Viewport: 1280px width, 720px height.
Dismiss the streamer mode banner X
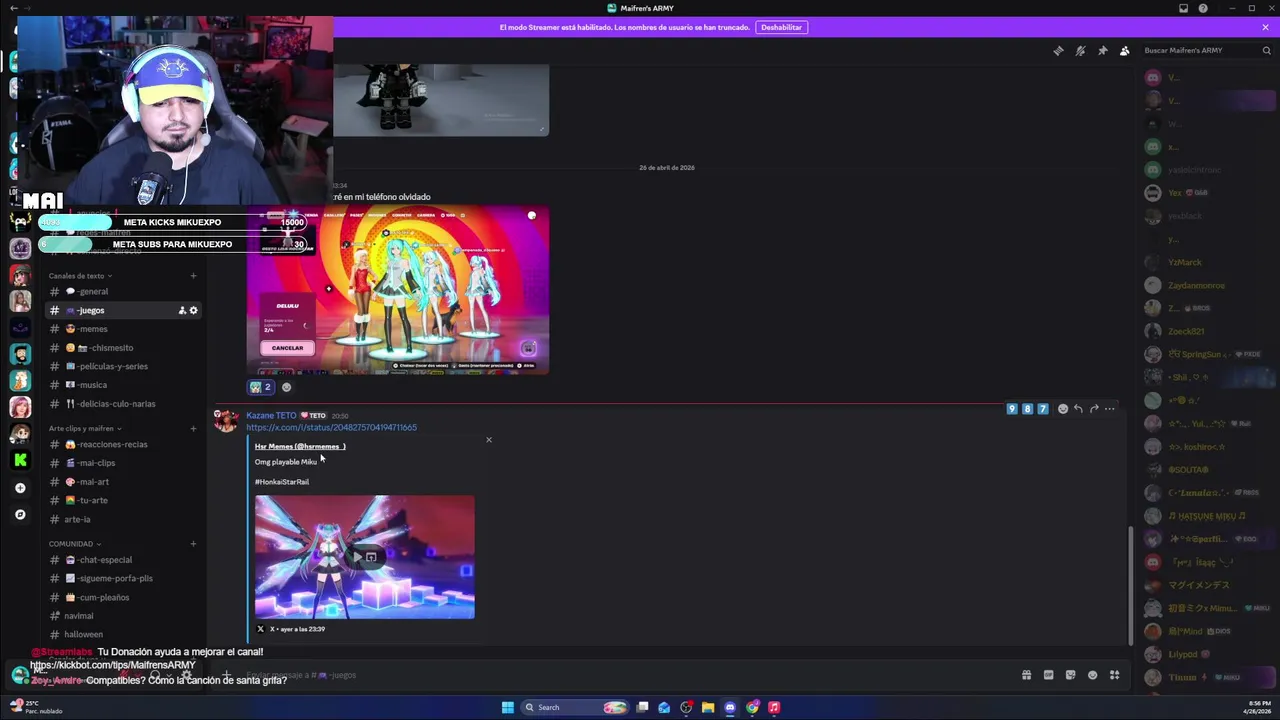click(1265, 27)
